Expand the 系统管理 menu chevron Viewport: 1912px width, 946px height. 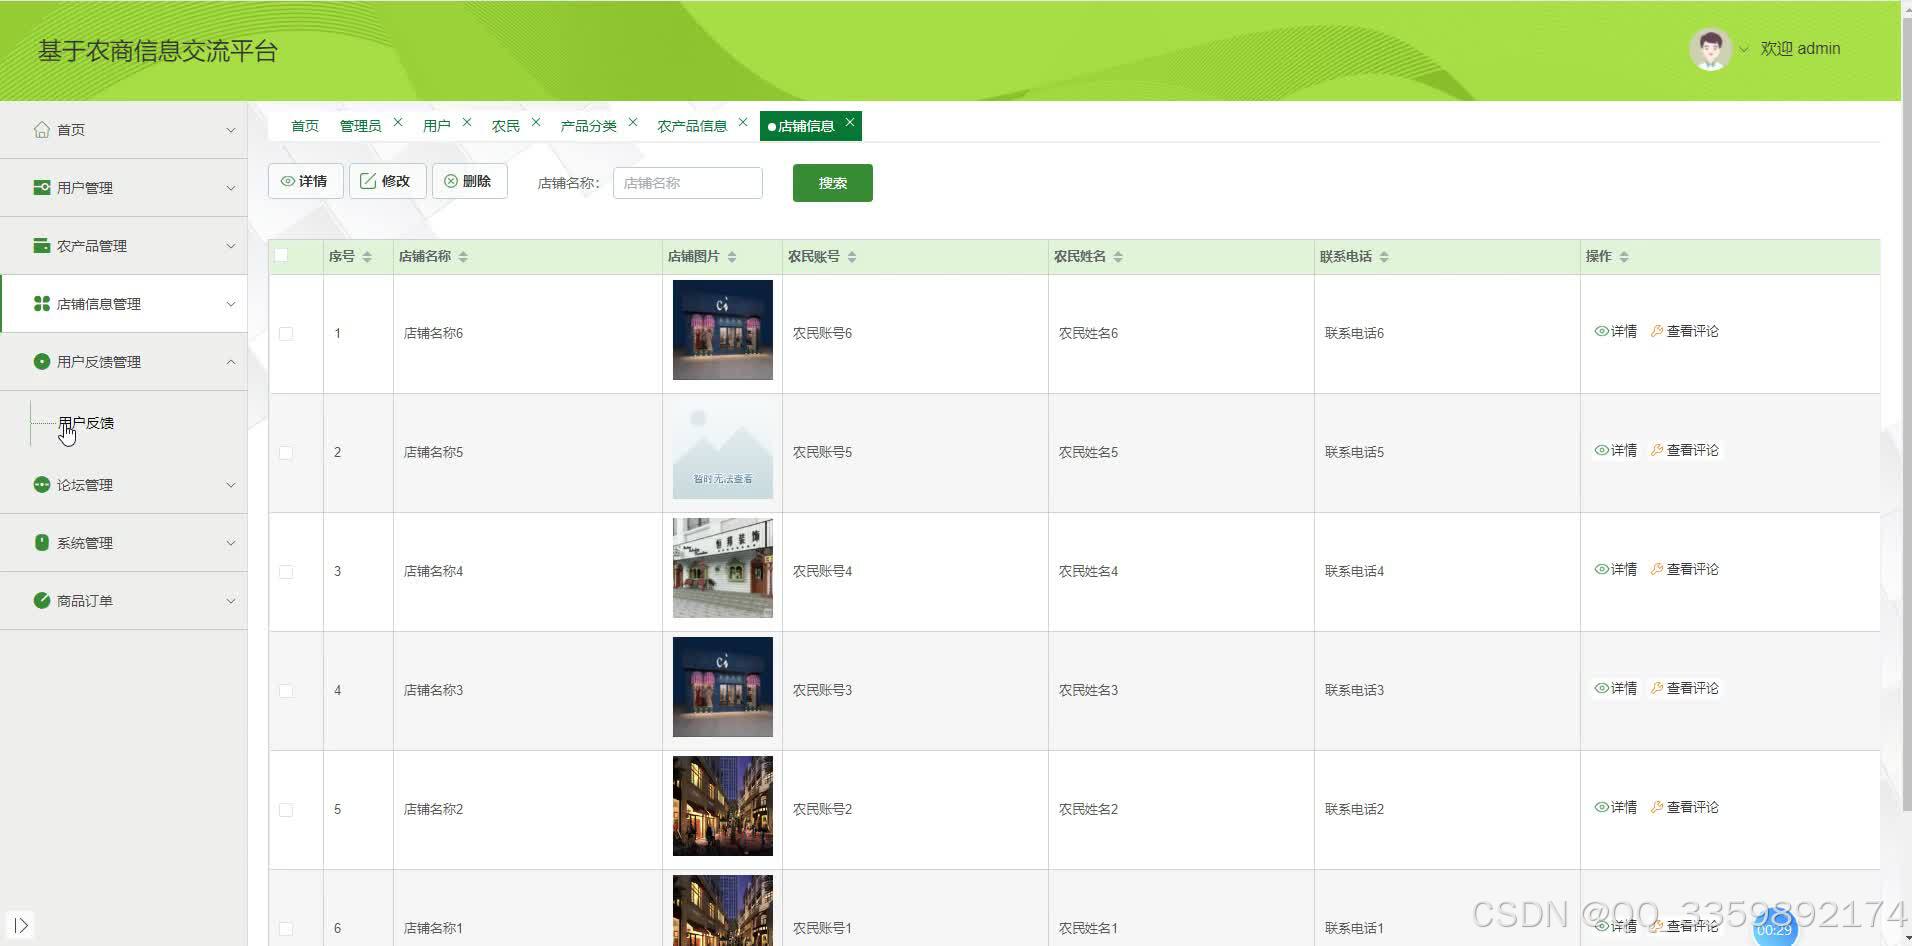231,543
